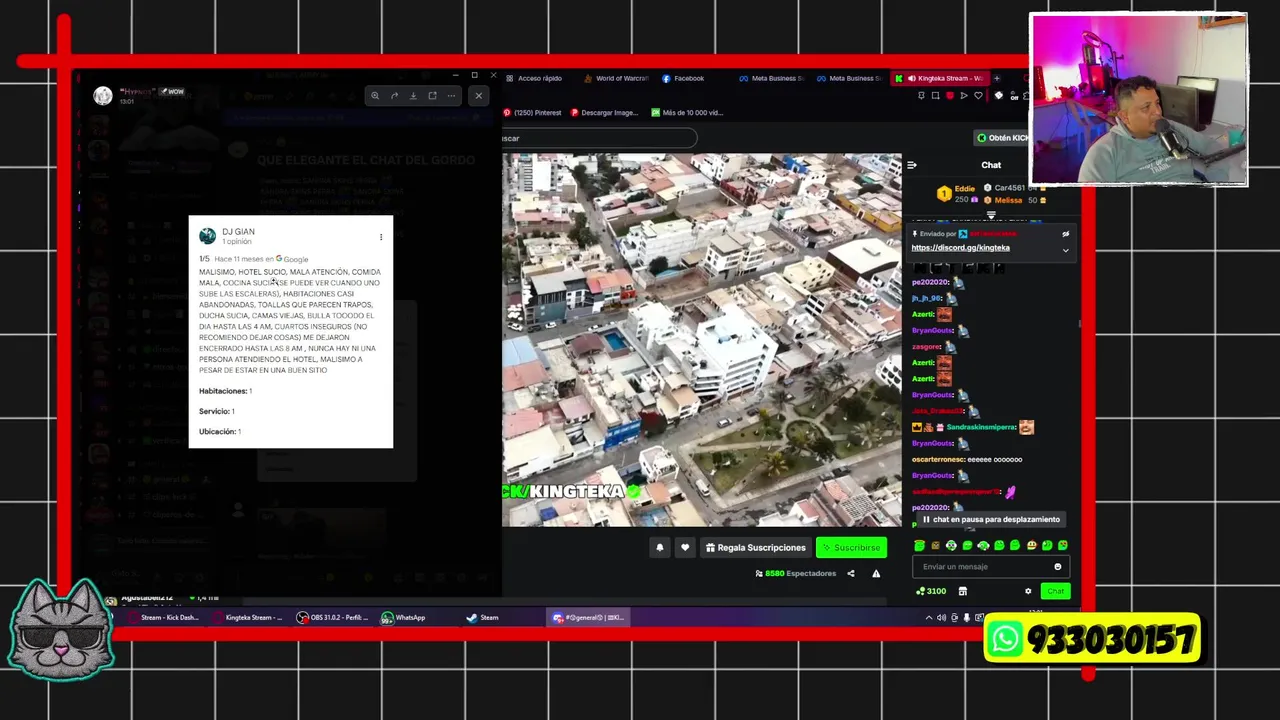The image size is (1280, 720).
Task: Open Steam from the taskbar
Action: (x=483, y=618)
